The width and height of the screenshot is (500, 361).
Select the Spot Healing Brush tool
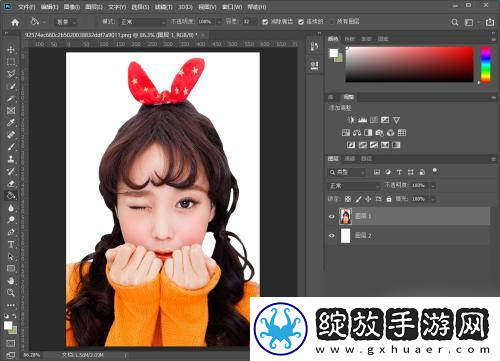coord(11,135)
